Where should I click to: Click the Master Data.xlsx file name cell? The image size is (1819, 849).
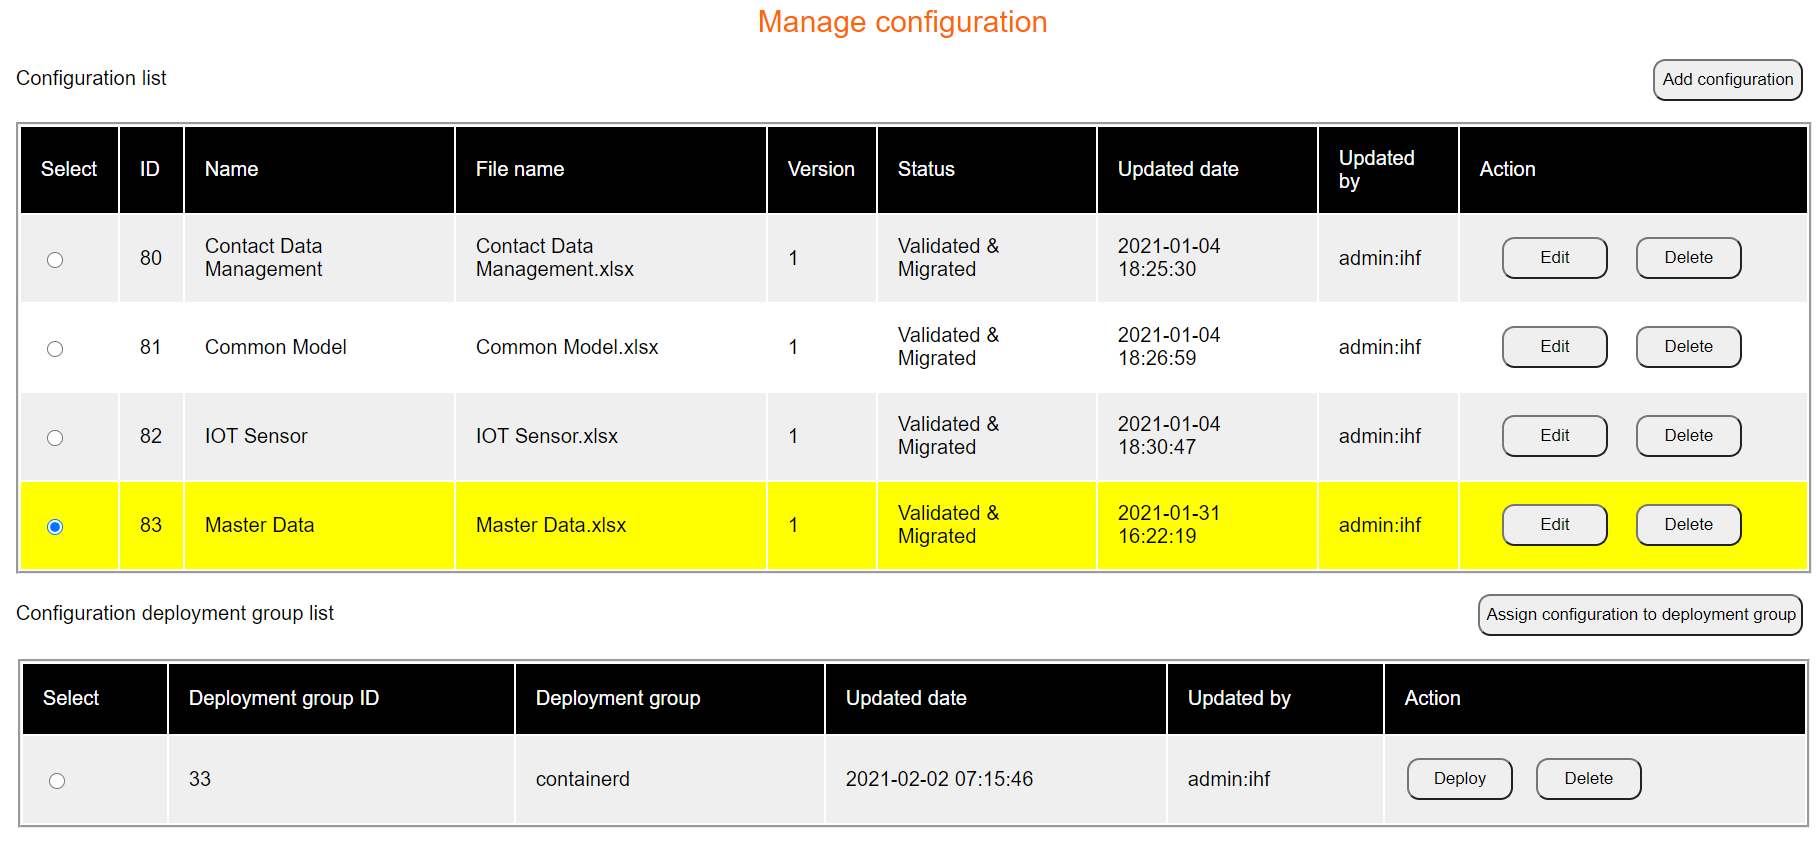[610, 525]
